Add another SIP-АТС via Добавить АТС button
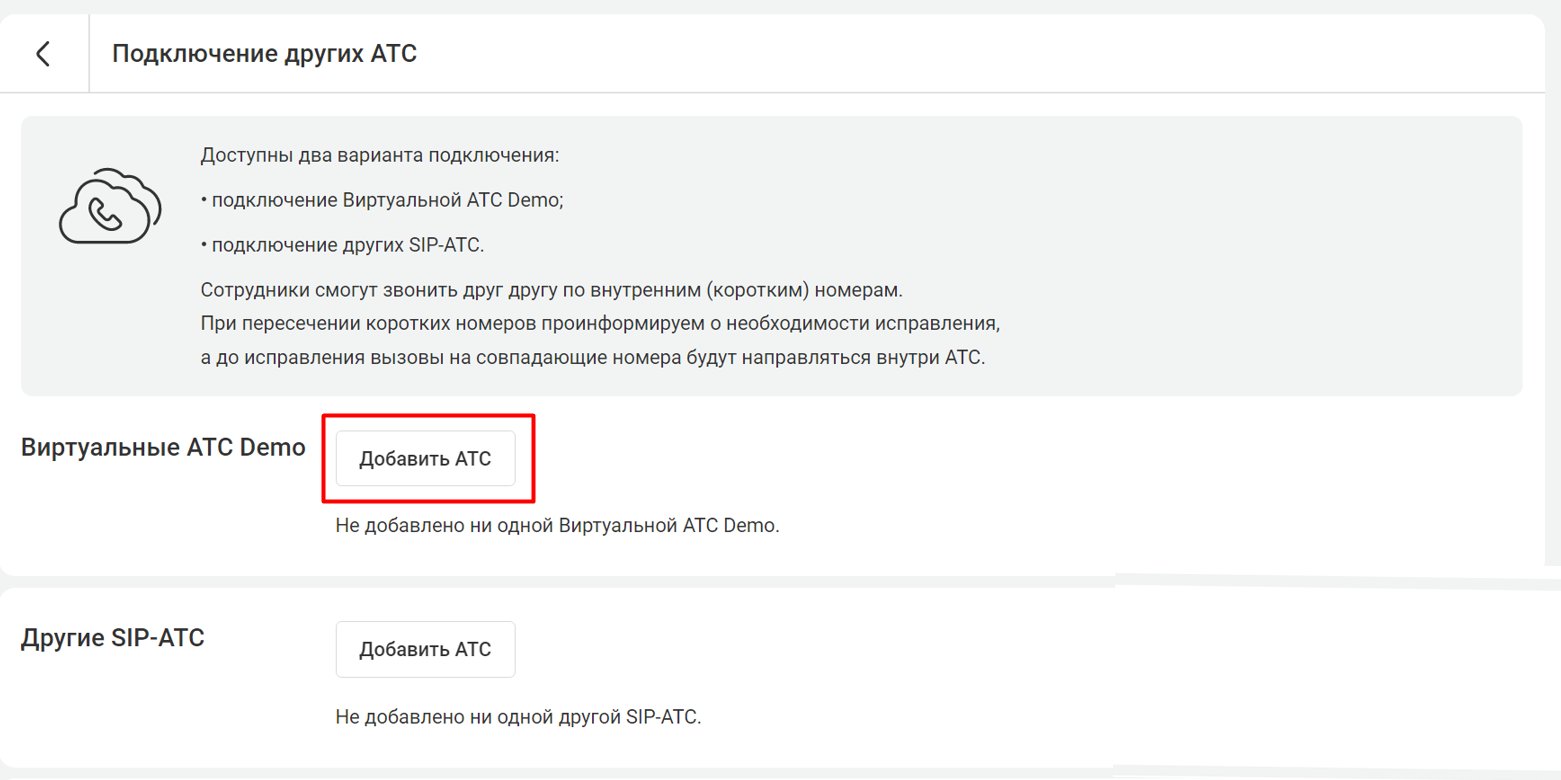 click(426, 649)
